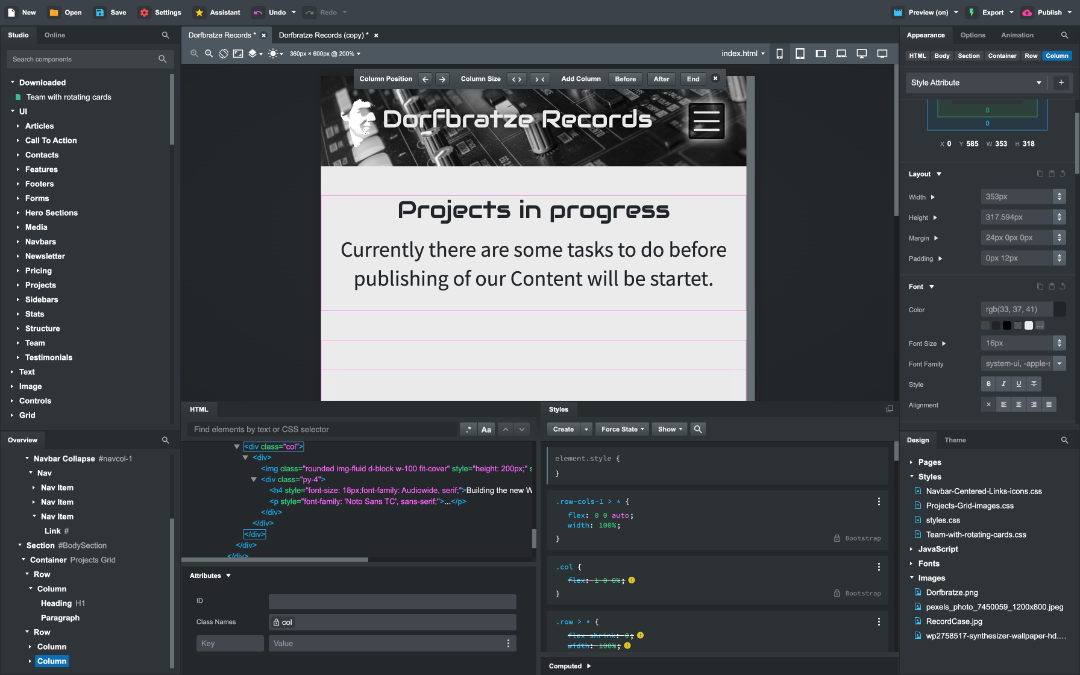
Task: Switch to the Options tab
Action: 973,35
